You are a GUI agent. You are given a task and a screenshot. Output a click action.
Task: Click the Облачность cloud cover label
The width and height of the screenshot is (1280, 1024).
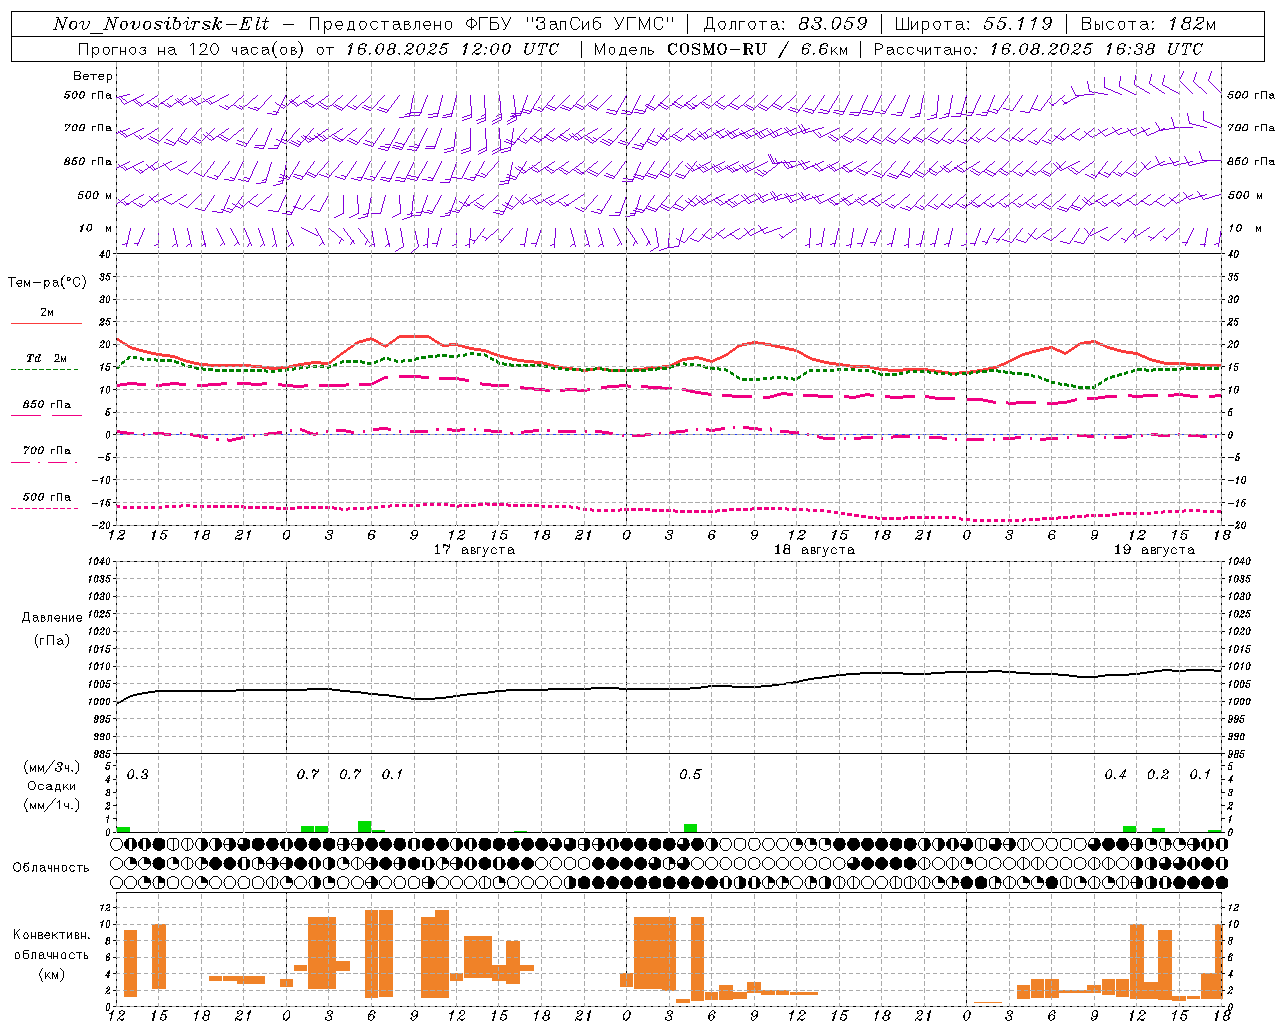click(x=51, y=868)
